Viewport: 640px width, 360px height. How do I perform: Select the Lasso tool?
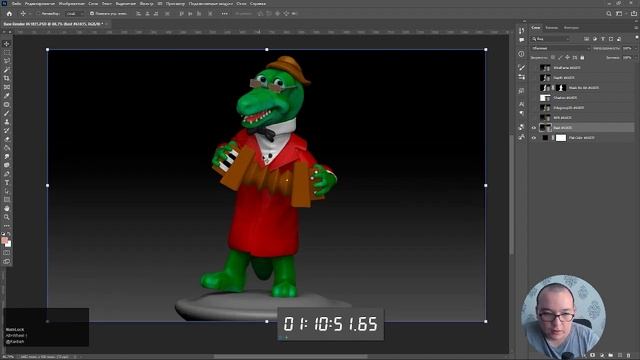pyautogui.click(x=7, y=61)
